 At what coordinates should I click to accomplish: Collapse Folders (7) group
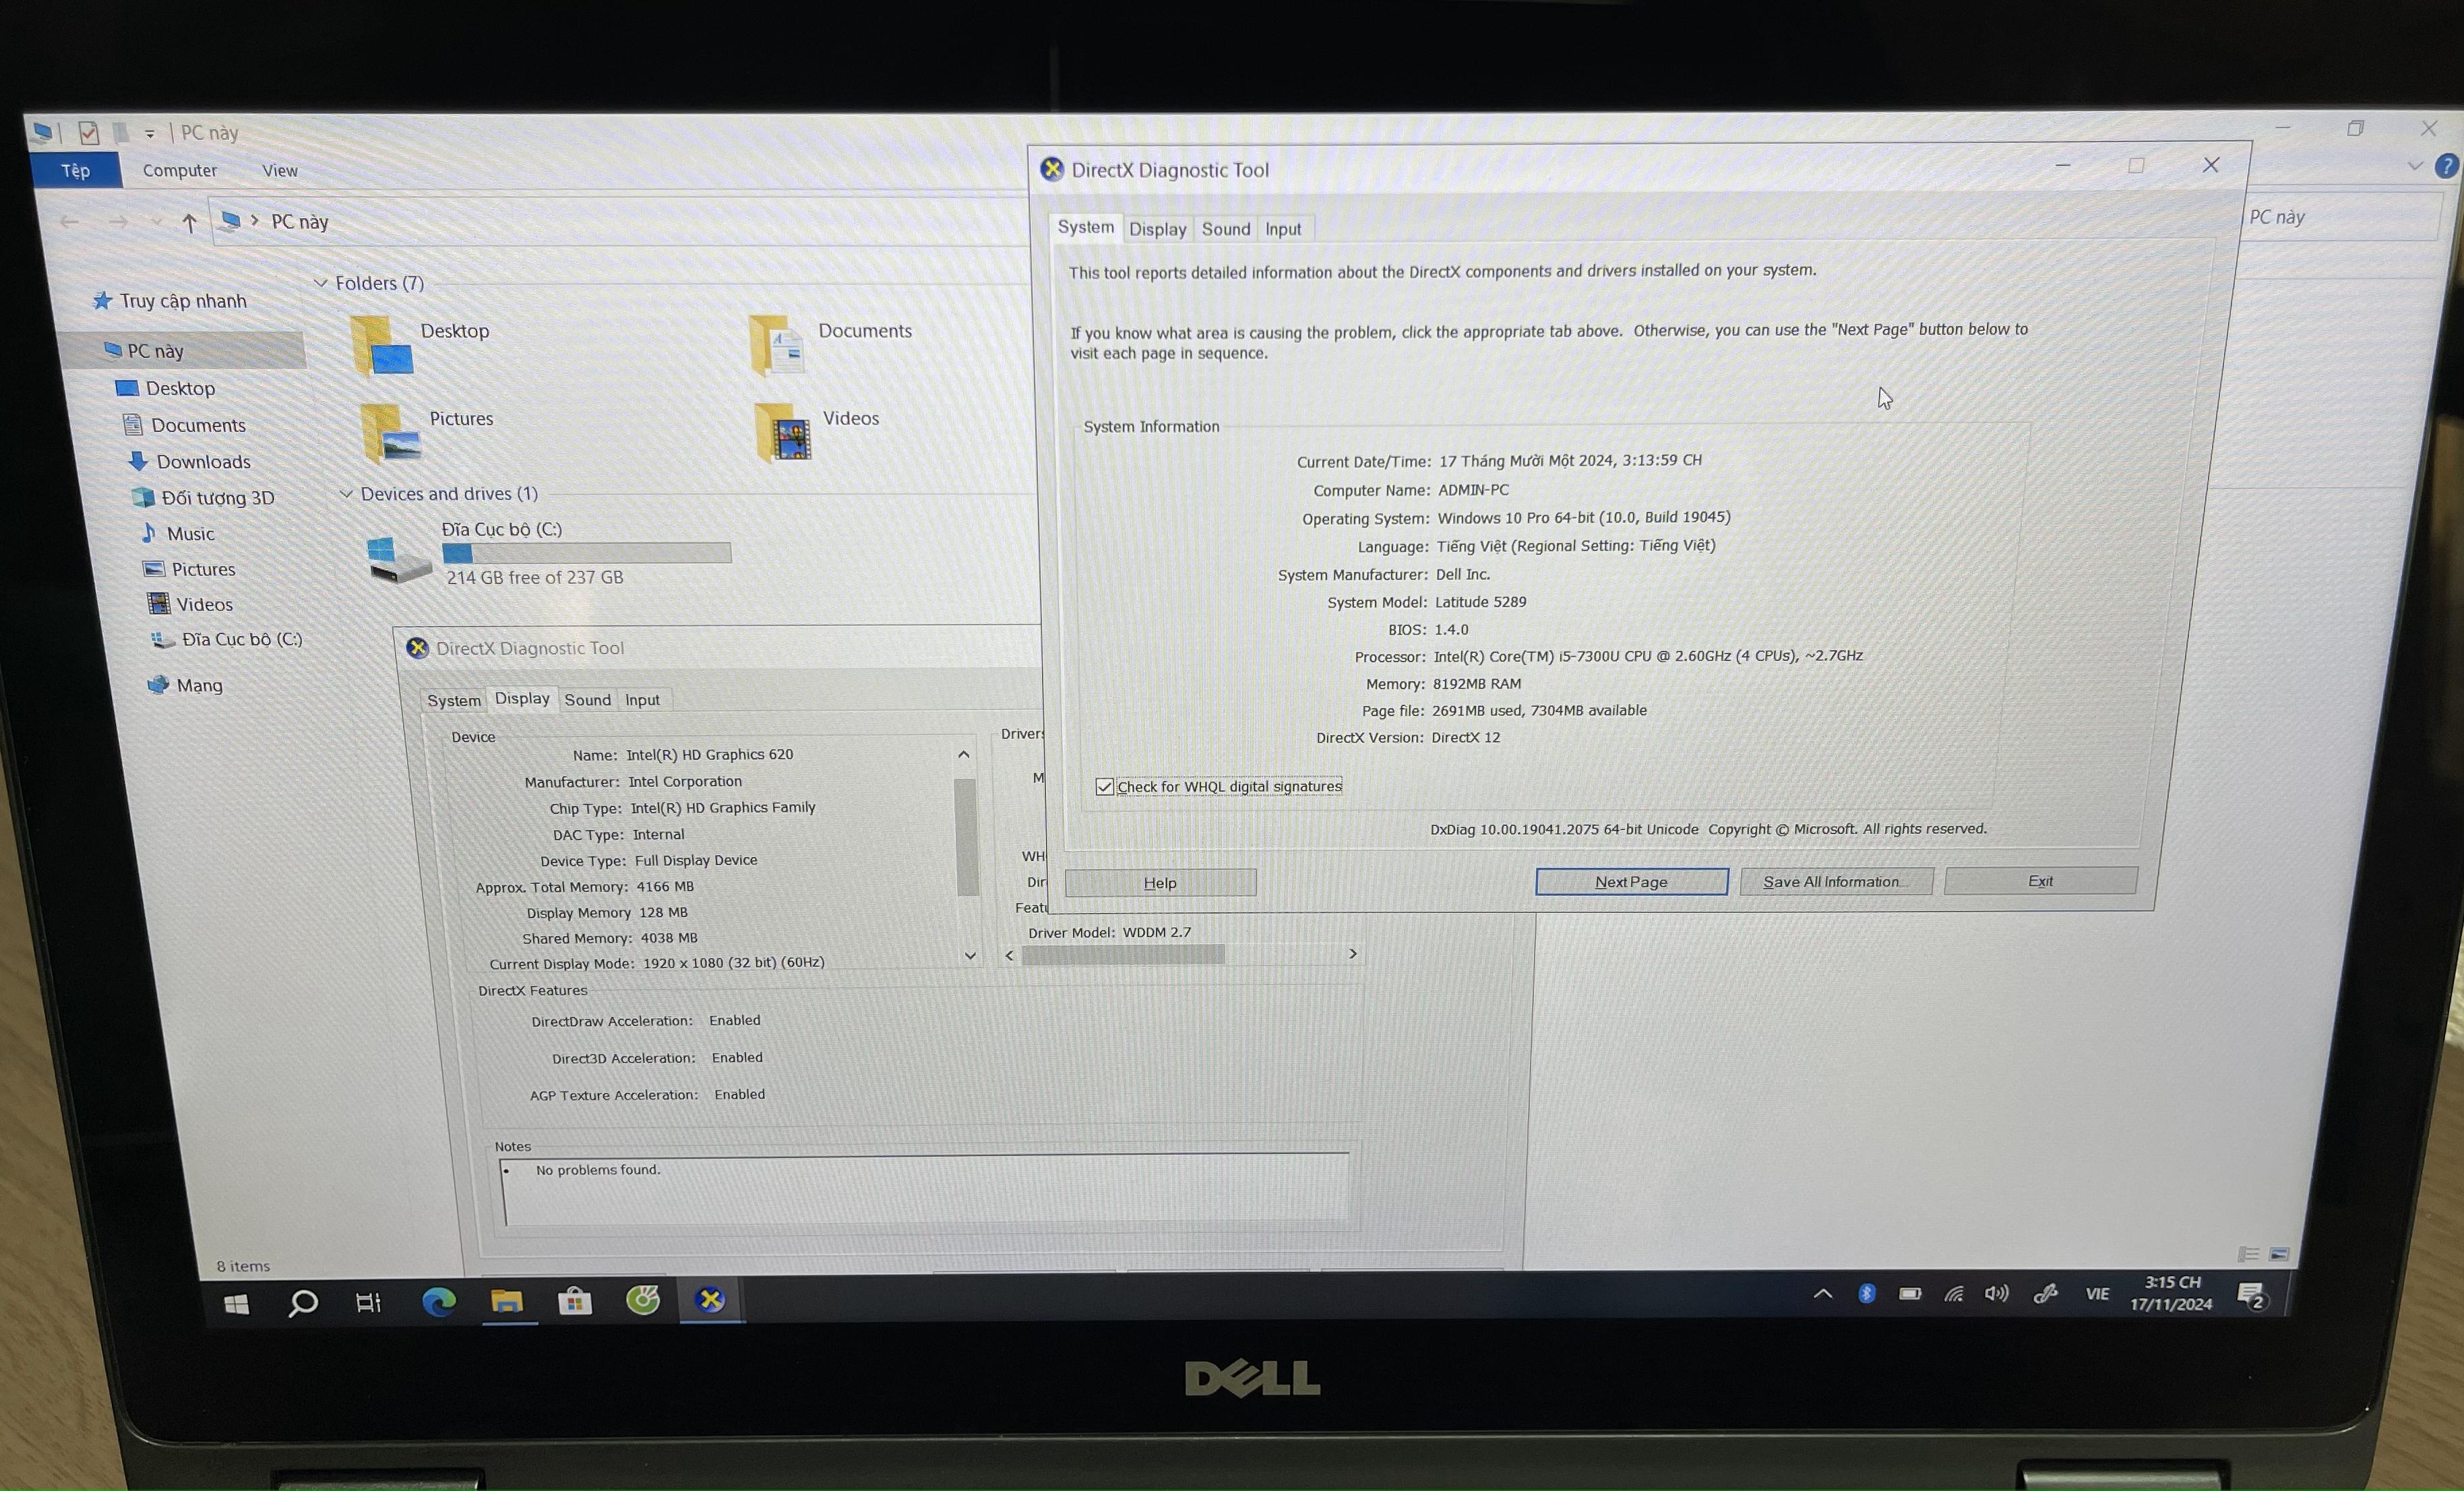pyautogui.click(x=321, y=283)
